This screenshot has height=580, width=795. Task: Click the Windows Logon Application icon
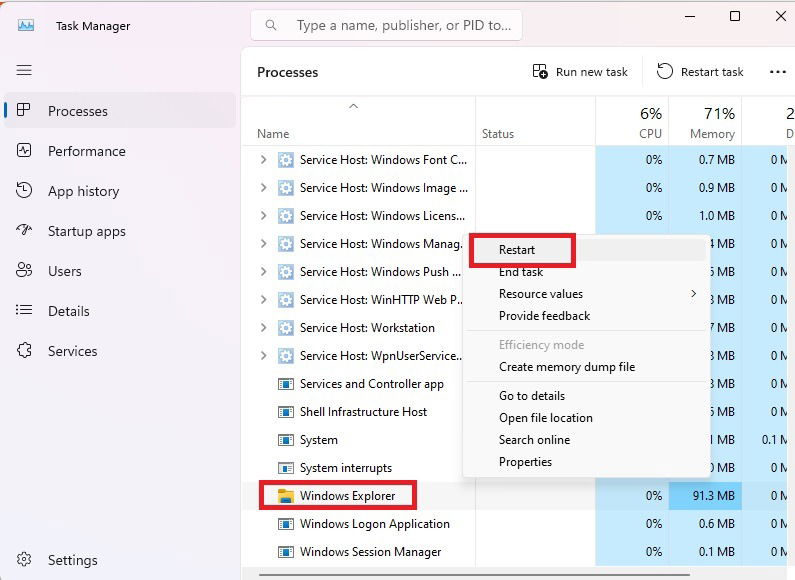pyautogui.click(x=286, y=524)
